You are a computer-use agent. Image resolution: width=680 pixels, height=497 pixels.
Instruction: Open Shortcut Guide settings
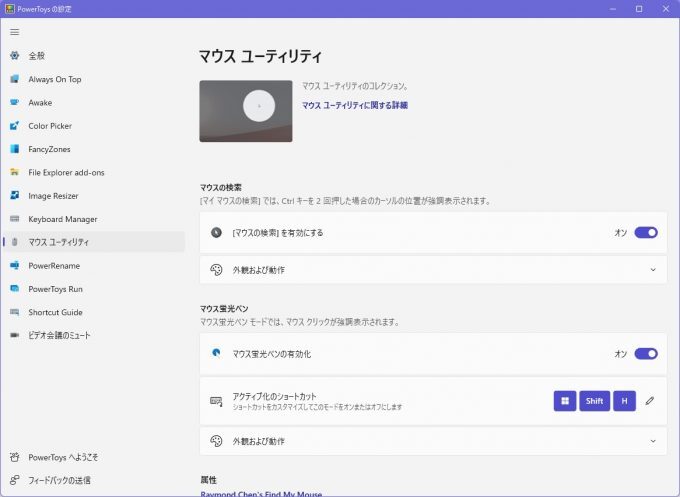(93, 312)
